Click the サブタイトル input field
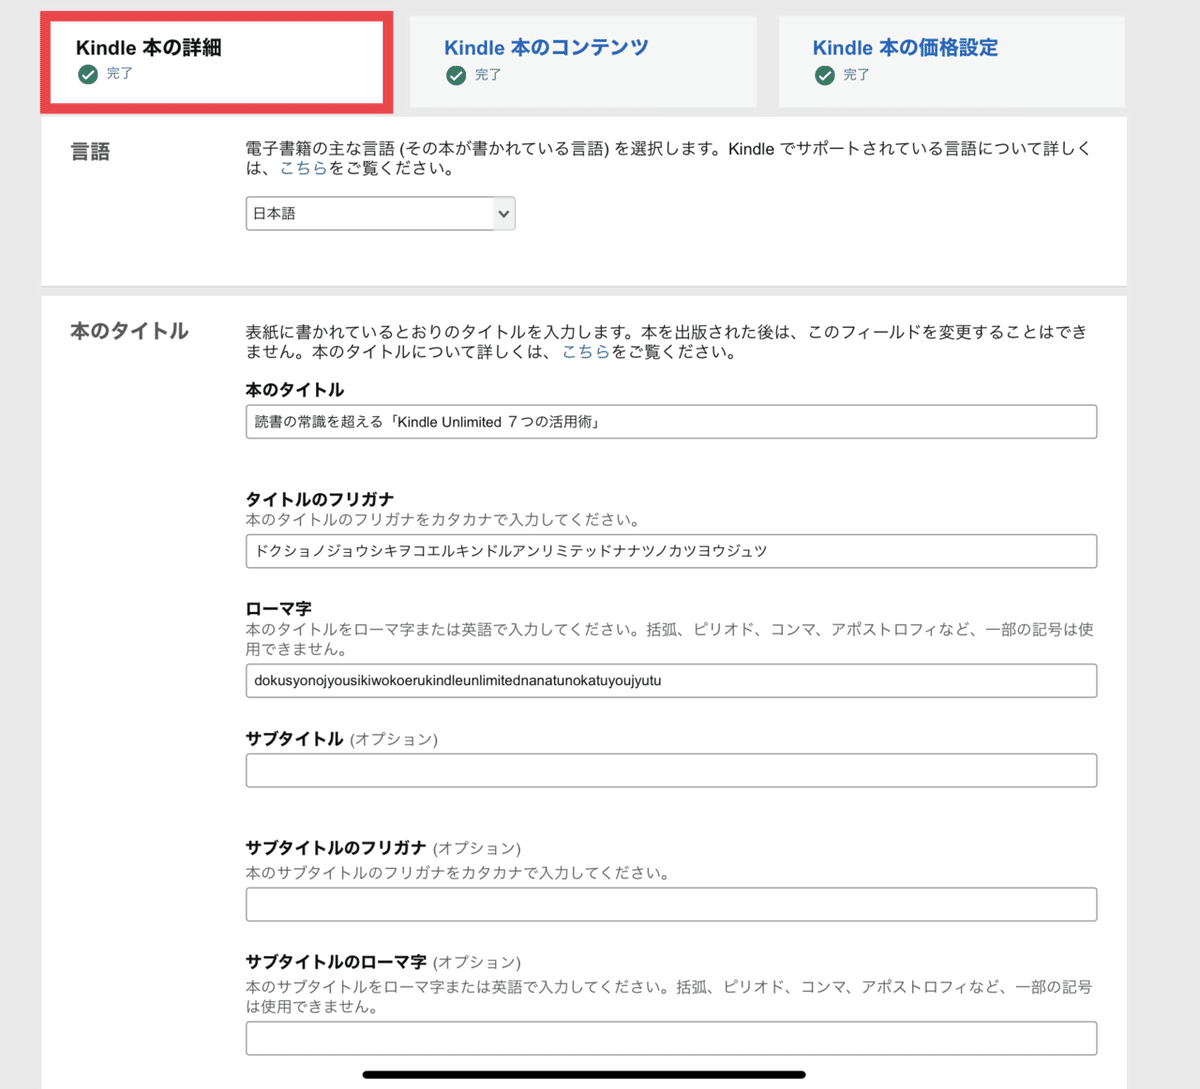The width and height of the screenshot is (1200, 1089). coord(671,770)
